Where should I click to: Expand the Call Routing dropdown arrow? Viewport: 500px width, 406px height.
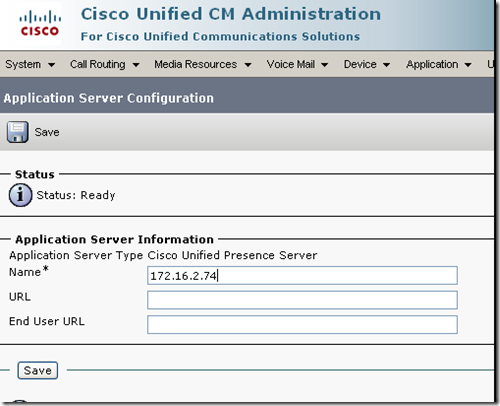coord(136,65)
